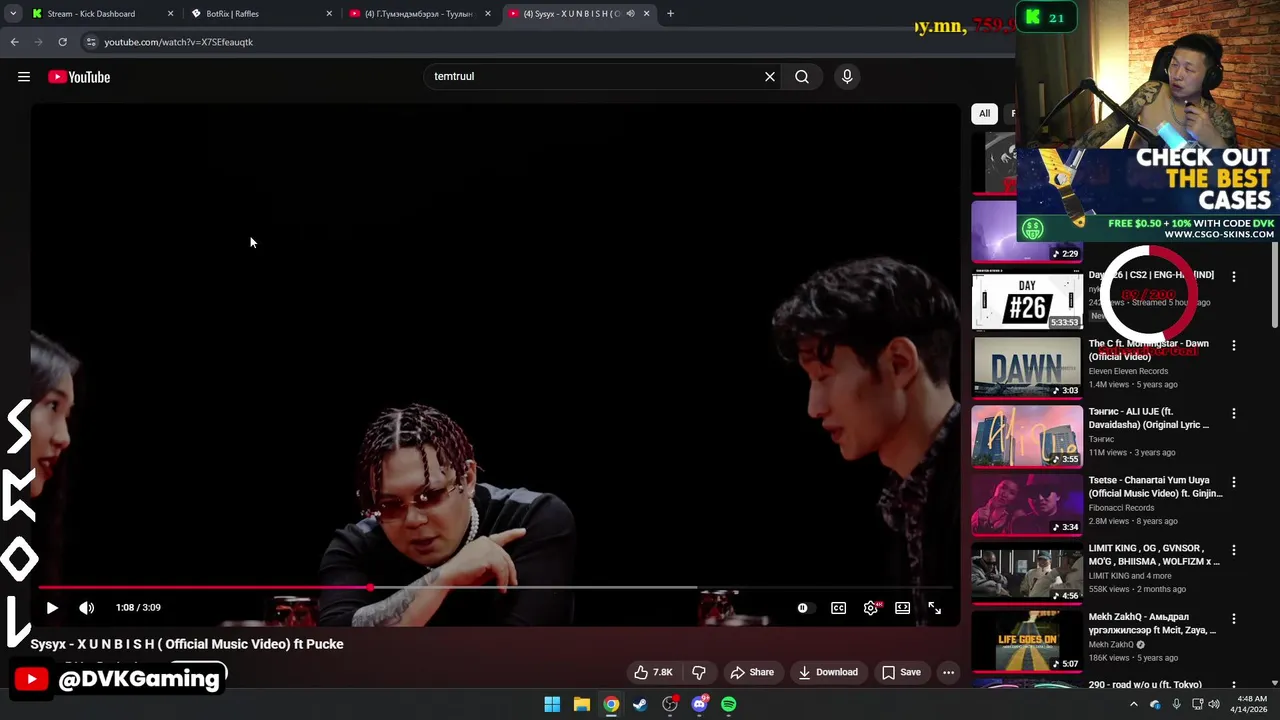Open options for Tsetse Chanartai Yum Uuya
Image resolution: width=1280 pixels, height=720 pixels.
1234,482
